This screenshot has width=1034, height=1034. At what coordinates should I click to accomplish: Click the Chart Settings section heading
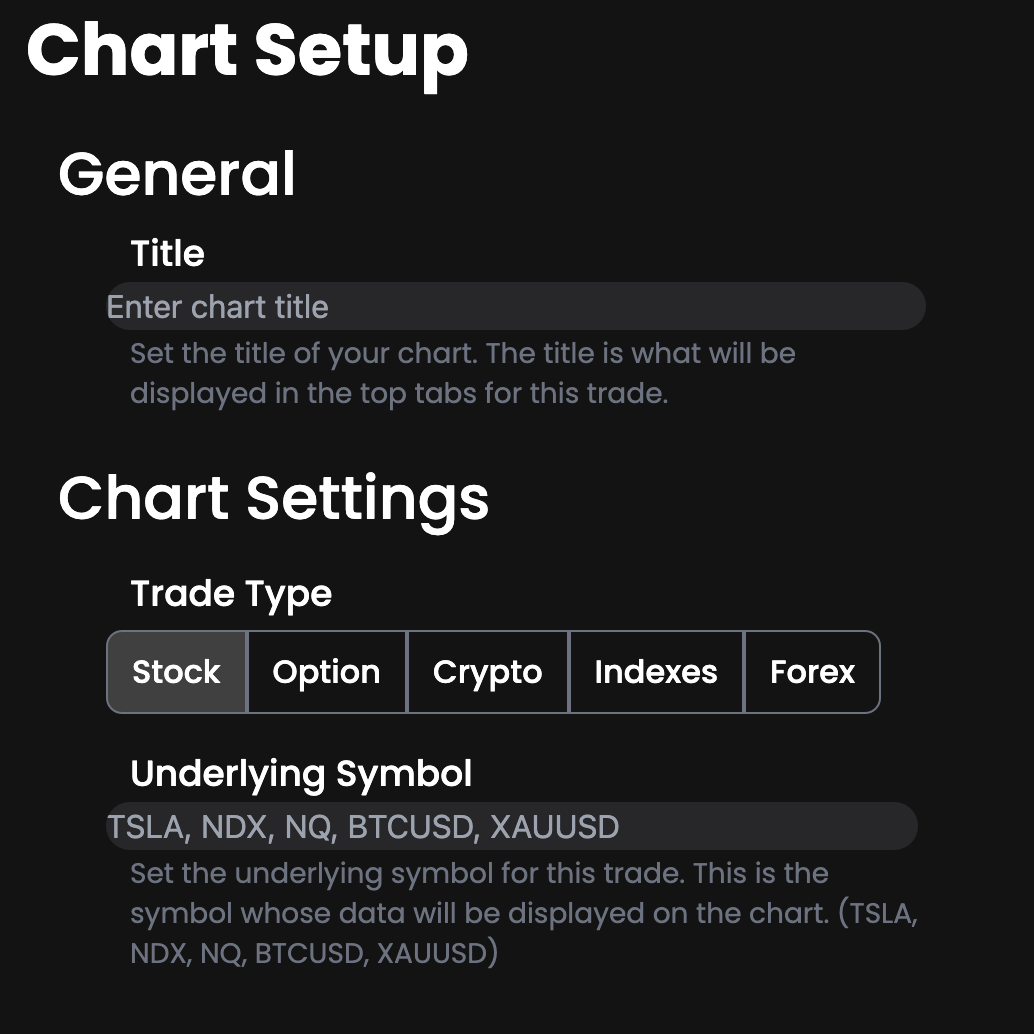click(273, 498)
